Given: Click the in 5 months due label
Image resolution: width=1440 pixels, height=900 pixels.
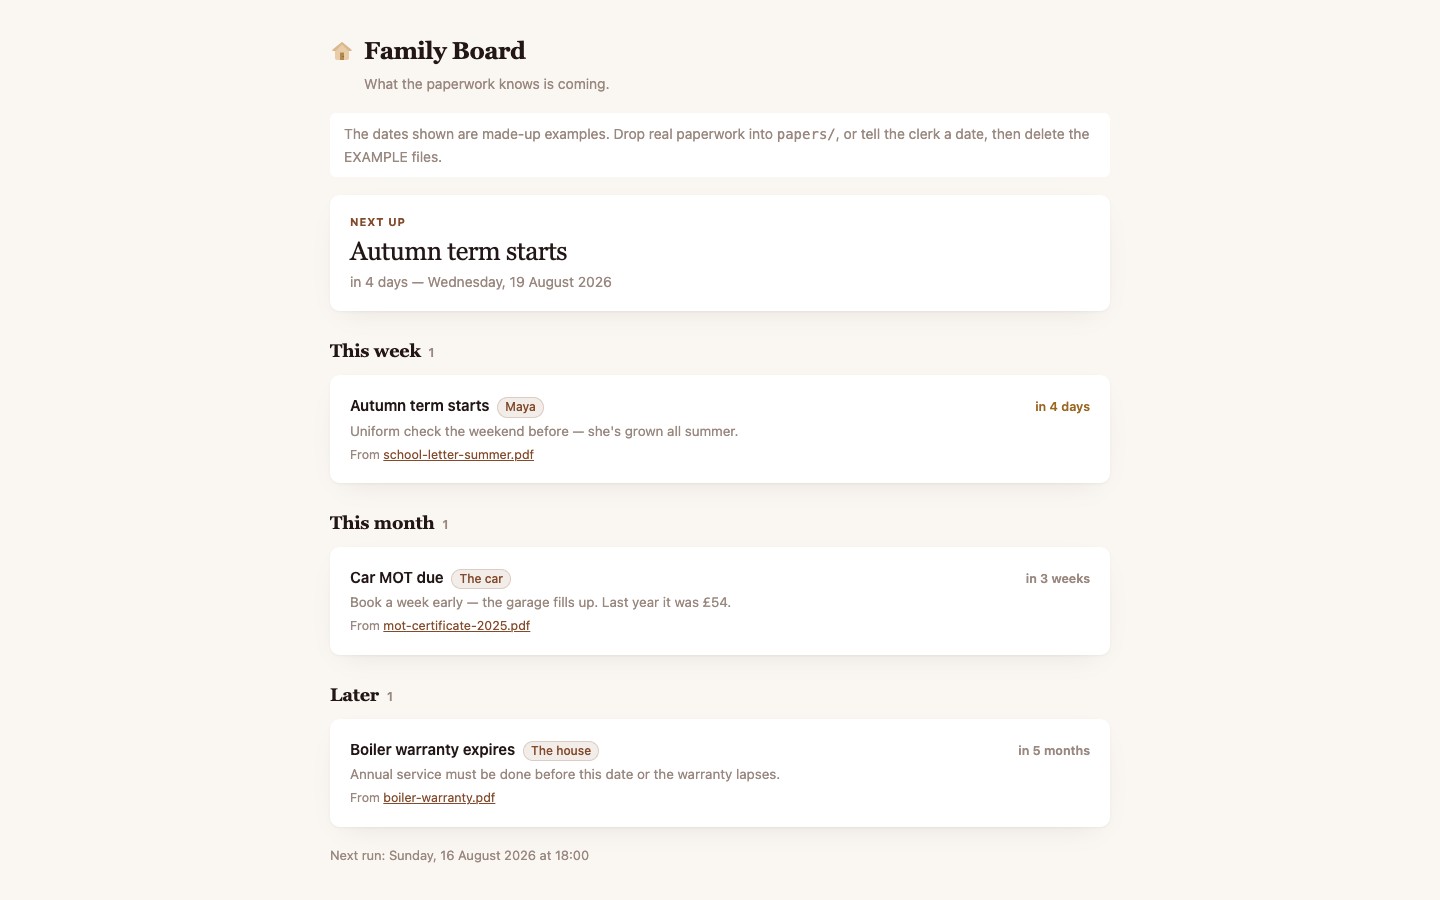Looking at the screenshot, I should pyautogui.click(x=1054, y=751).
